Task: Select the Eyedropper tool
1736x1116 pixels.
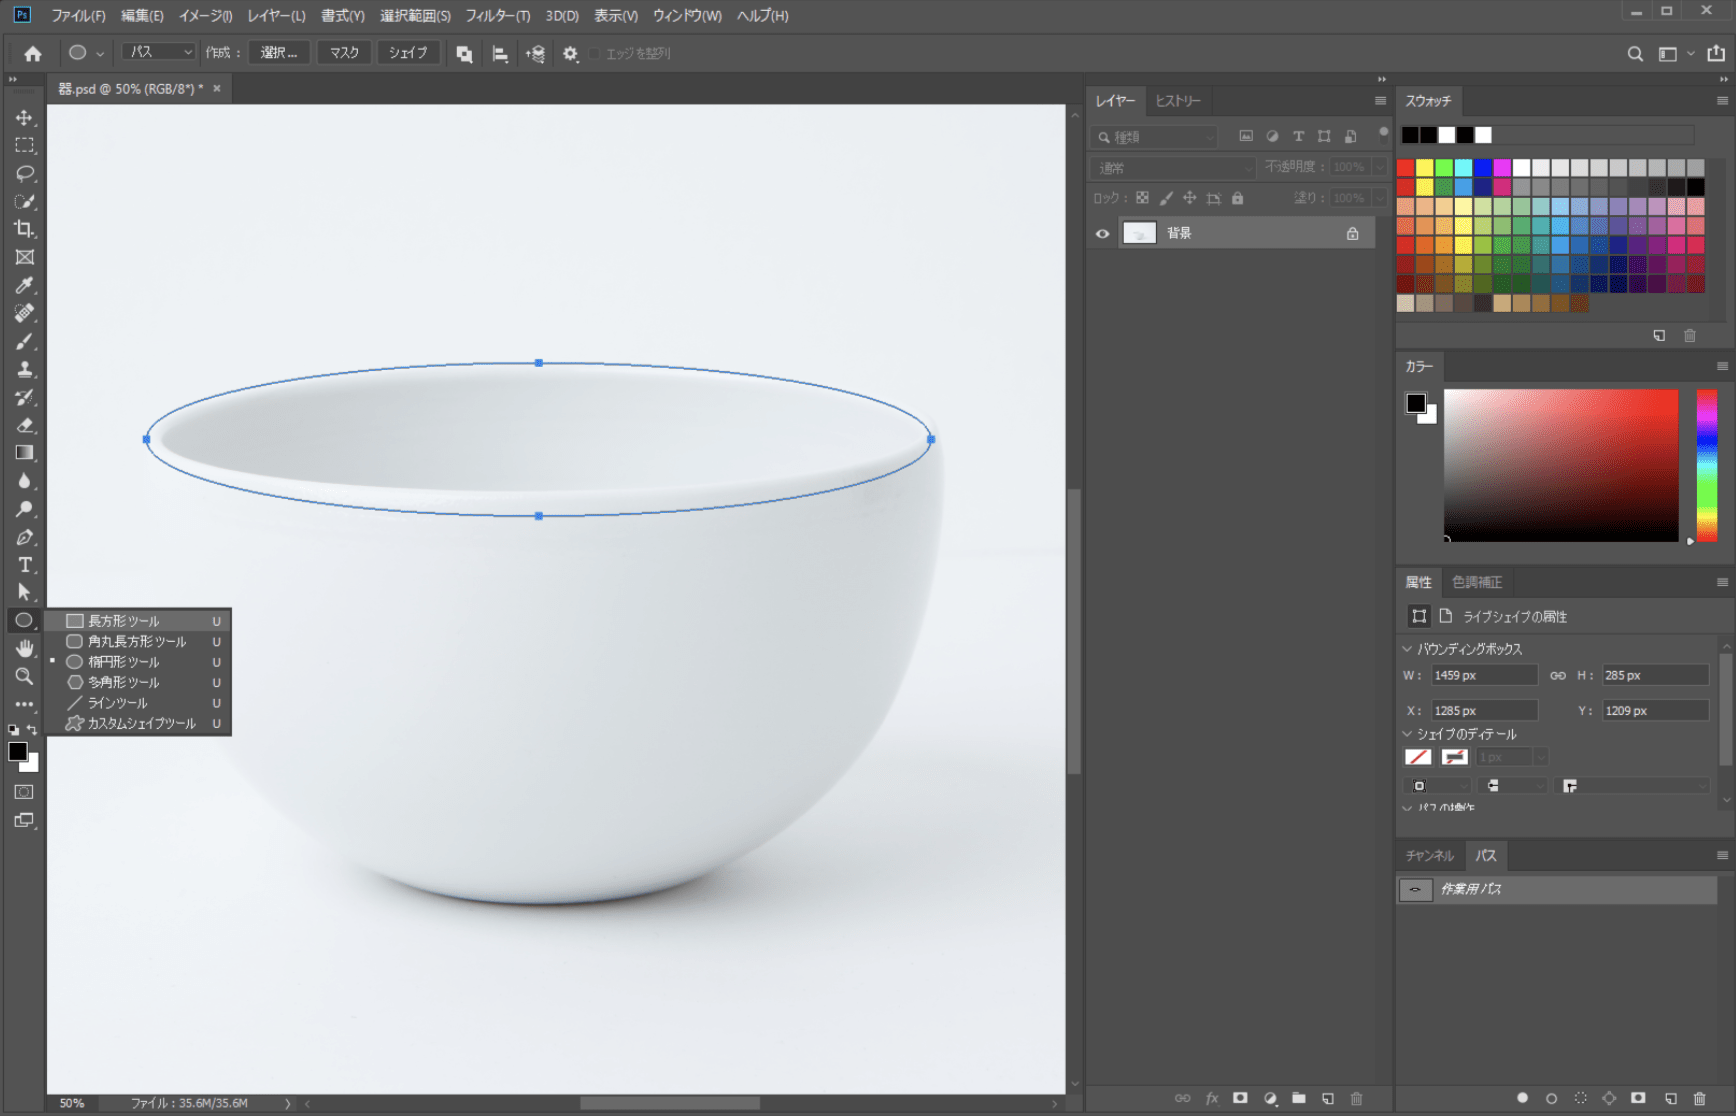Action: point(24,285)
